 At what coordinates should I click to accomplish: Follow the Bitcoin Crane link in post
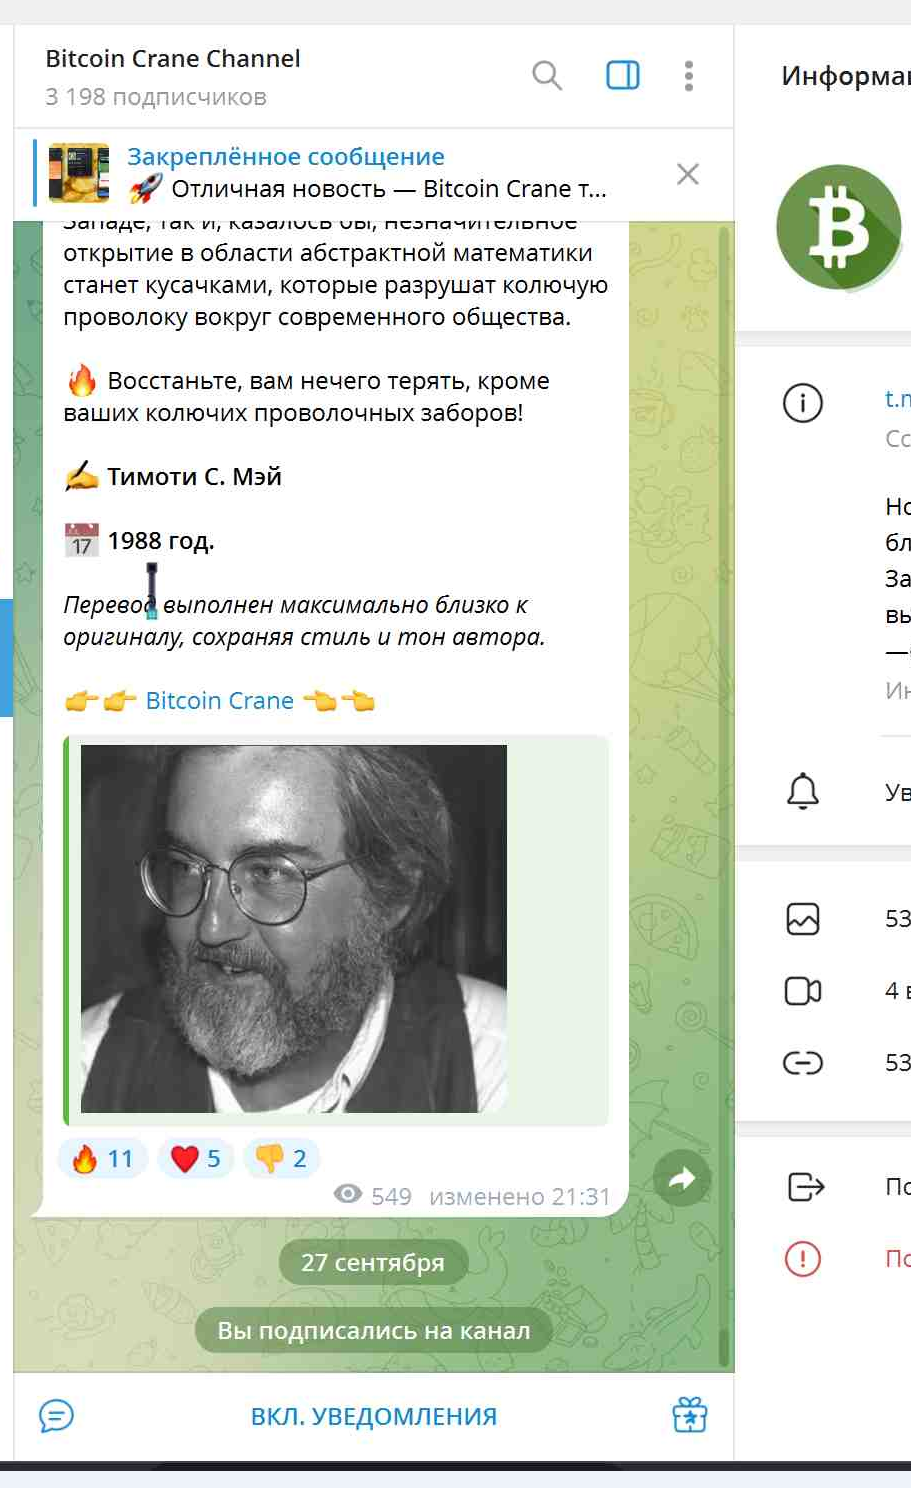(x=220, y=700)
